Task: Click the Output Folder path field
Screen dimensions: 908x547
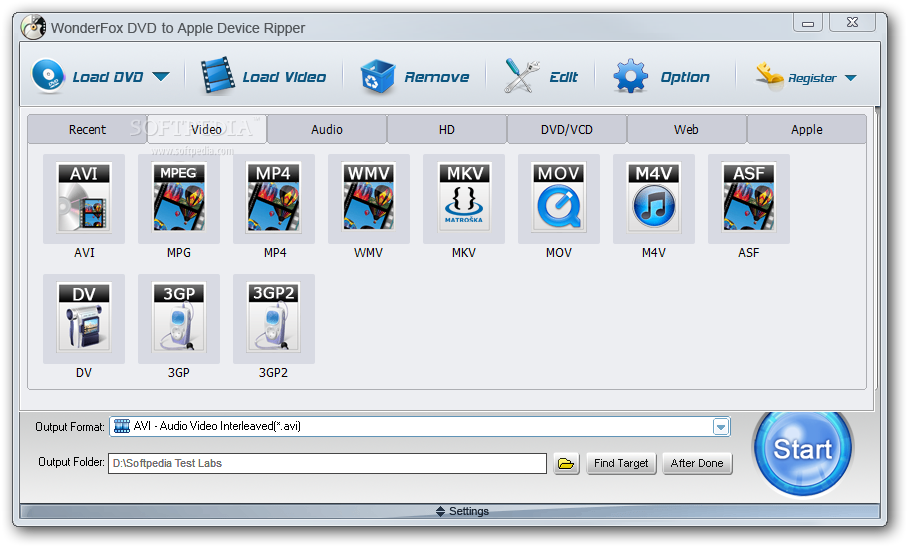Action: pyautogui.click(x=327, y=463)
